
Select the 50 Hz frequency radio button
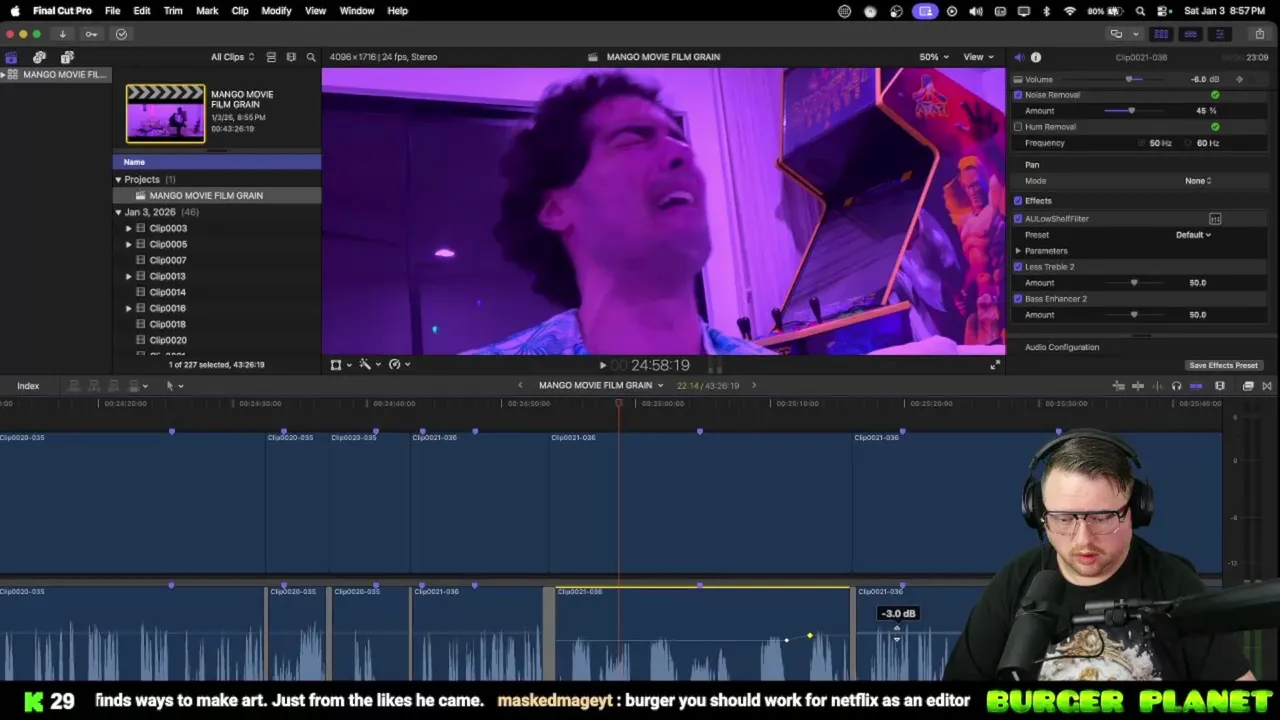pos(1143,143)
